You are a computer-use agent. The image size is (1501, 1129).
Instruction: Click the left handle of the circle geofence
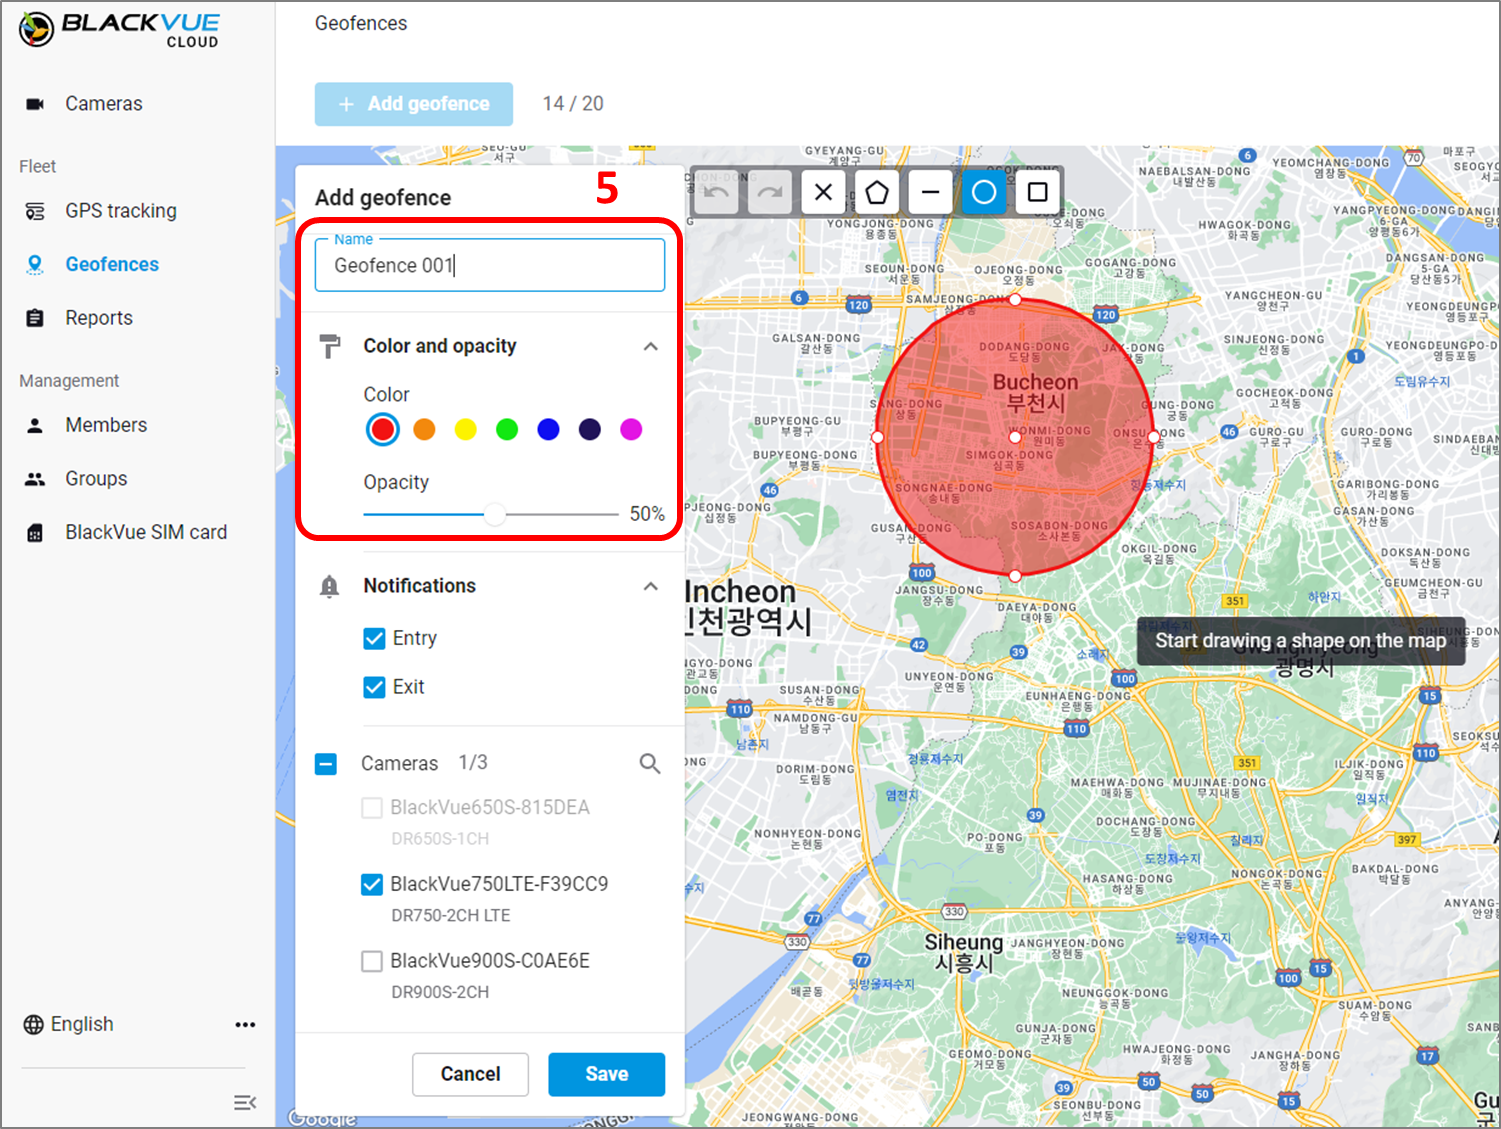click(x=877, y=437)
